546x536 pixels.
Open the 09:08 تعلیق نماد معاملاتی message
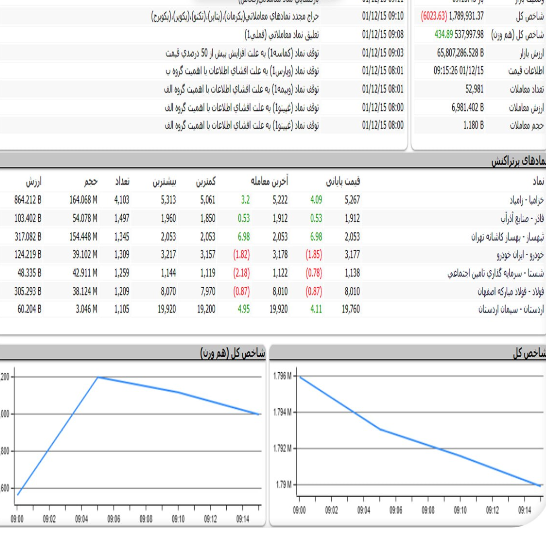click(x=282, y=34)
